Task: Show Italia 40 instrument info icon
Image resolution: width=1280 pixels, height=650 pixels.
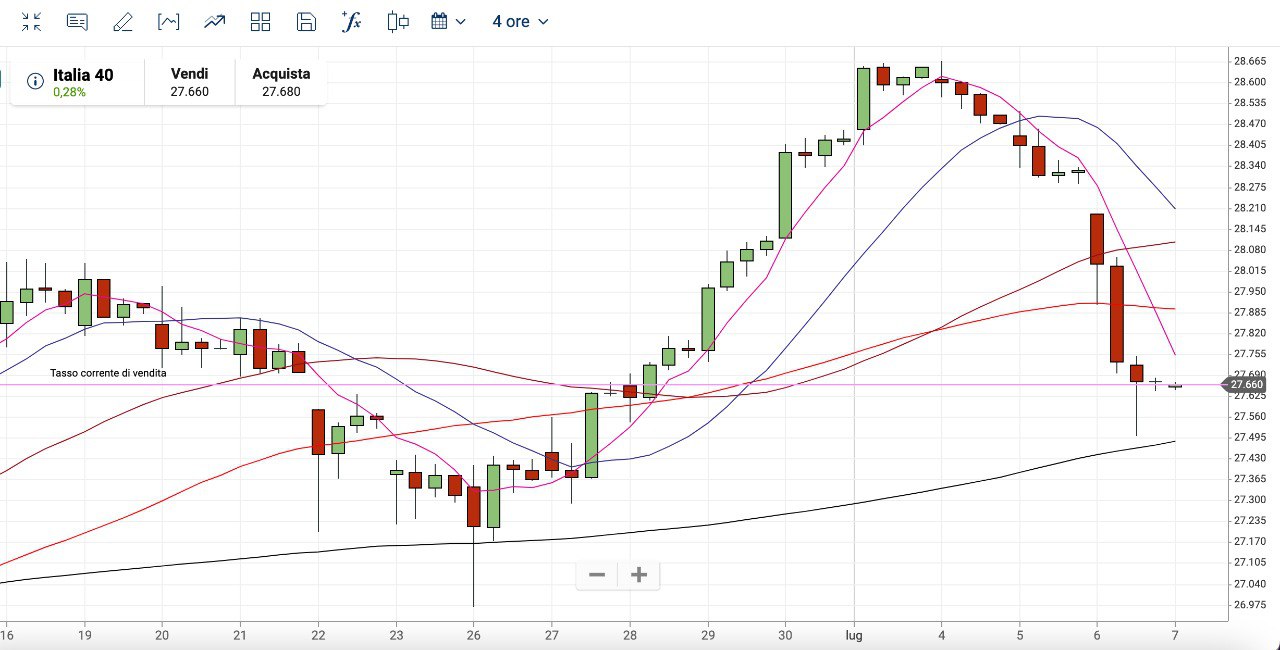Action: [x=35, y=81]
